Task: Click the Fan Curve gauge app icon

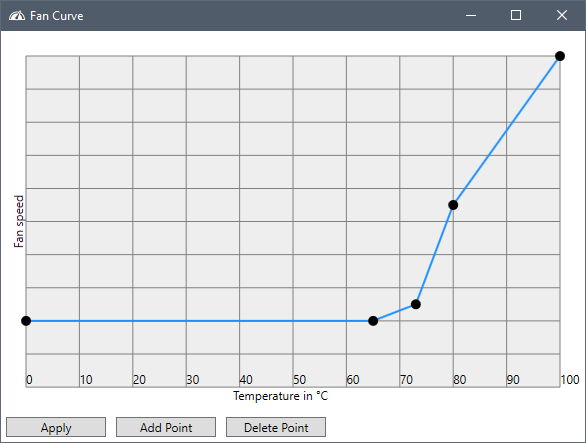Action: (17, 16)
